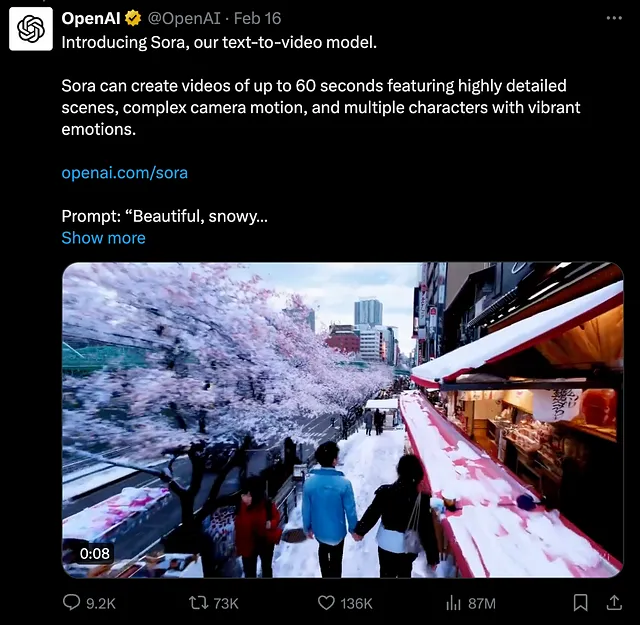Click the 73K reposts count

(226, 603)
